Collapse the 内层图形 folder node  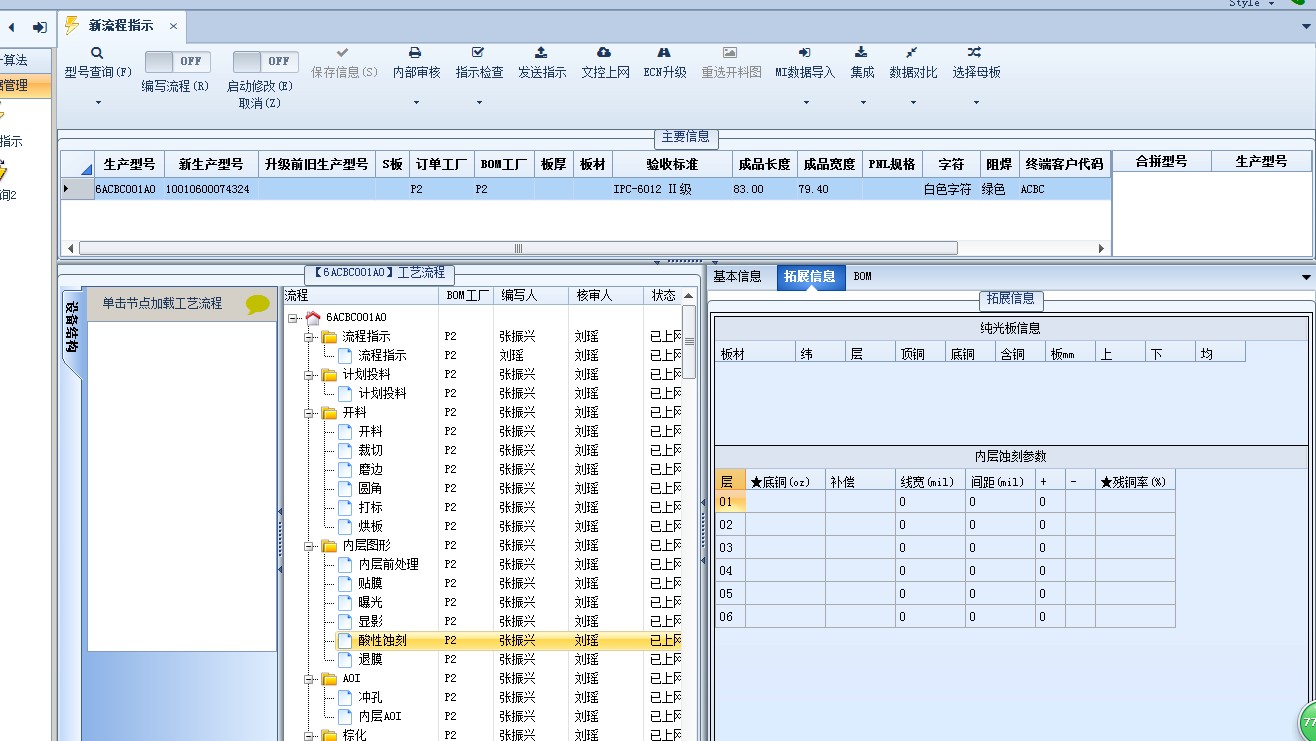click(x=310, y=546)
